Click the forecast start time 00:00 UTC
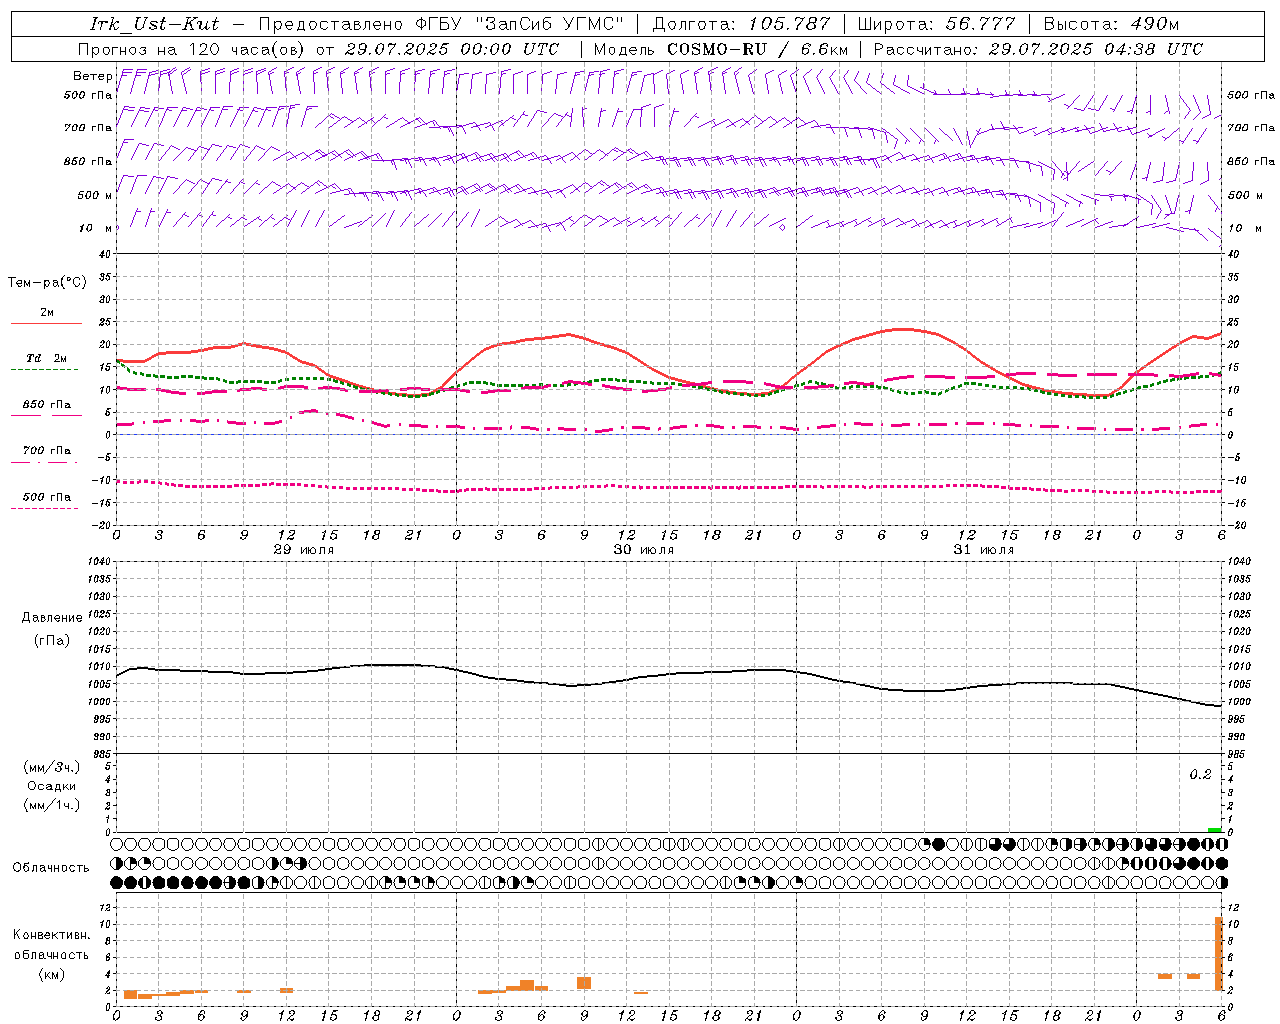1280x1024 pixels. [x=509, y=49]
